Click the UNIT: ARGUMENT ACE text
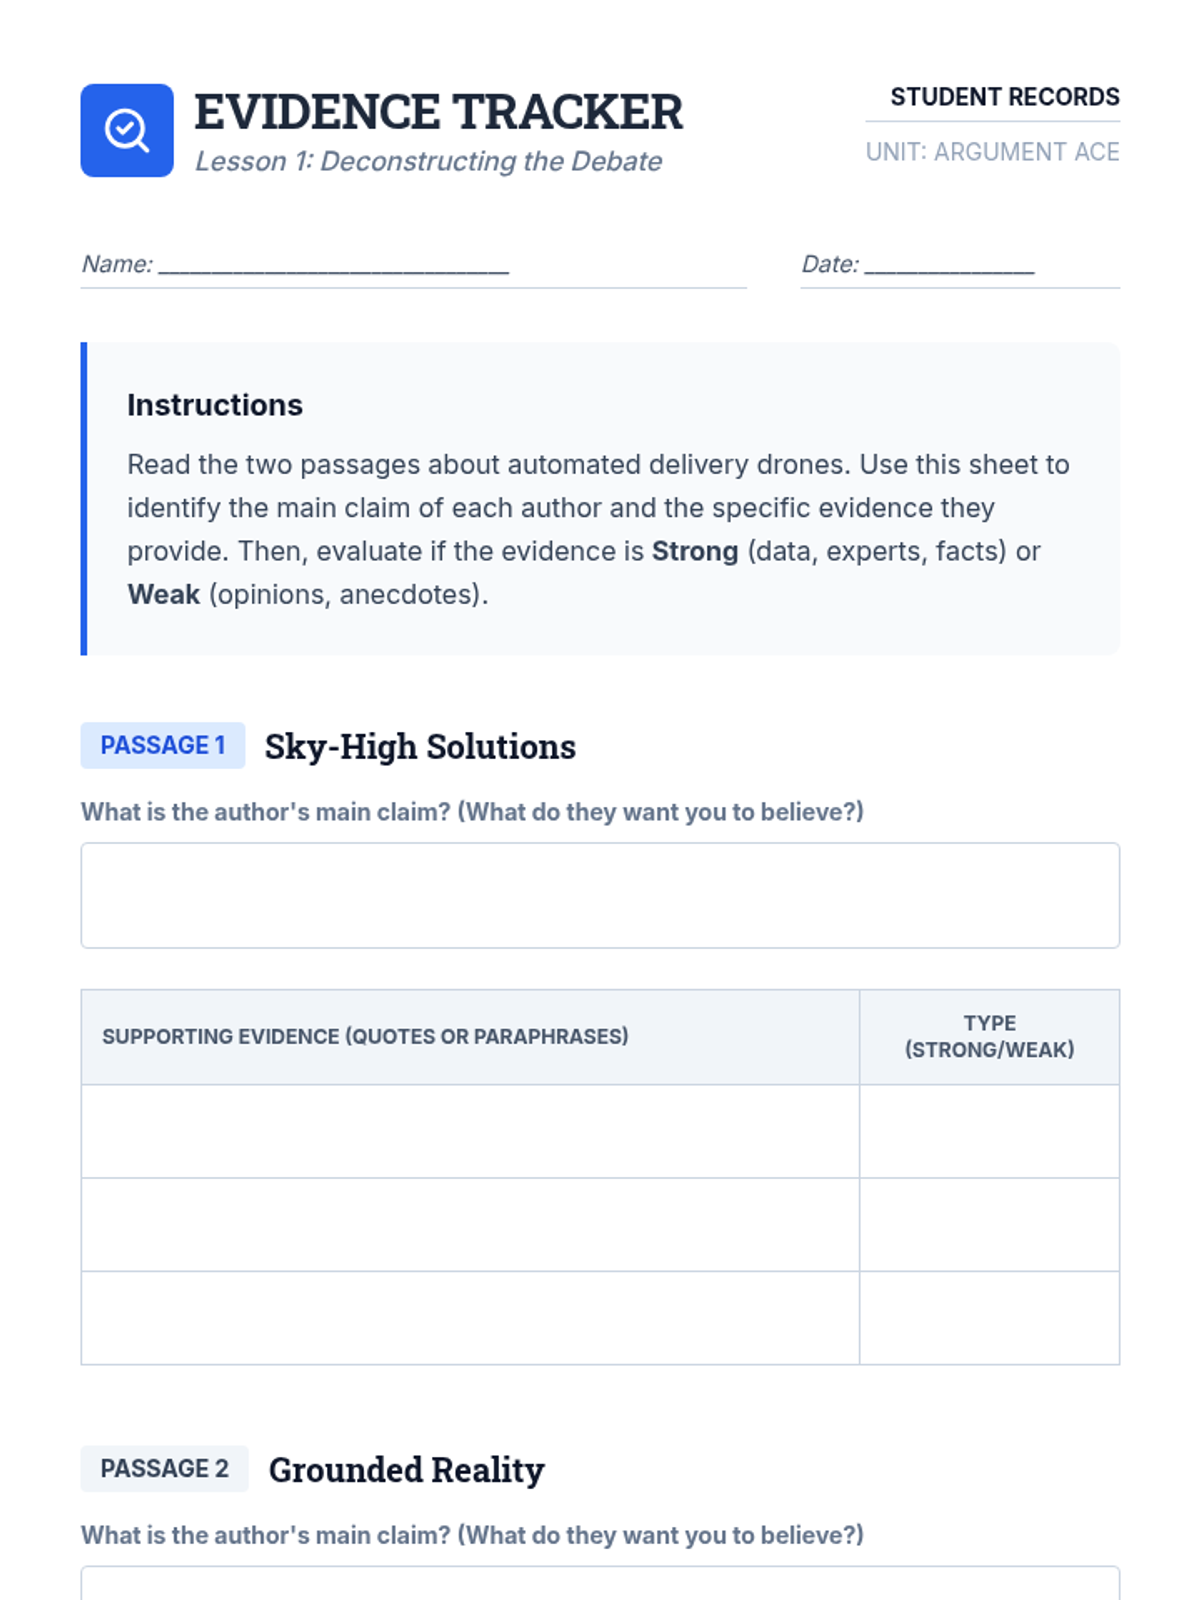 [x=992, y=152]
